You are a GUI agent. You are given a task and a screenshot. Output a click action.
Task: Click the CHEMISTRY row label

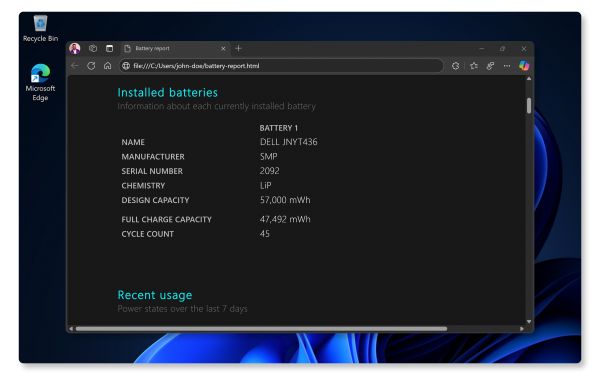pyautogui.click(x=143, y=186)
